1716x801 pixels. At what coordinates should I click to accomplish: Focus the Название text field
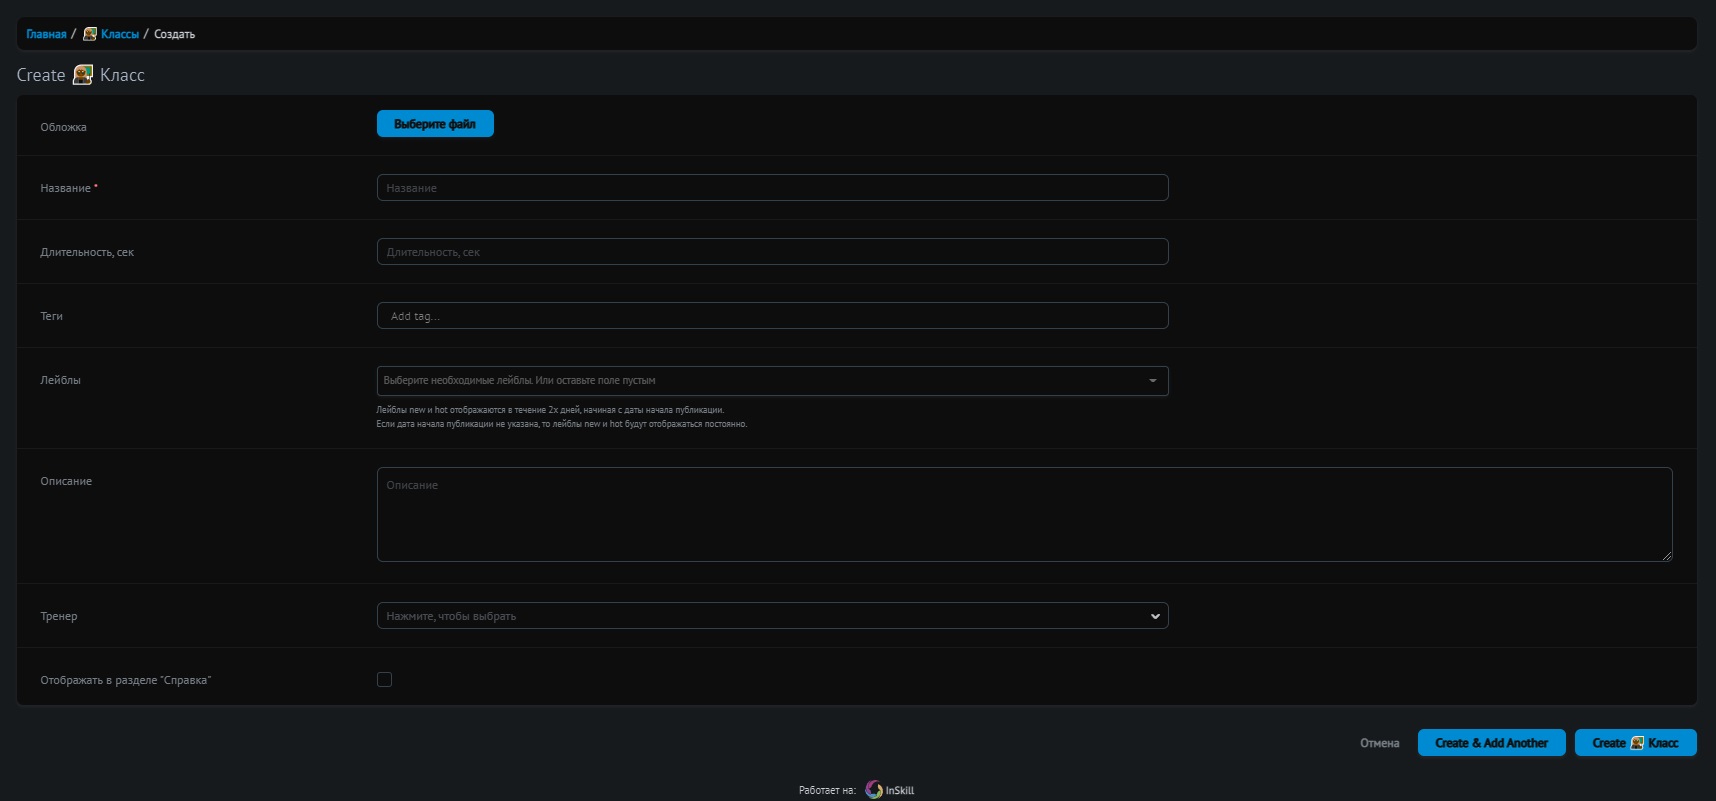pyautogui.click(x=772, y=188)
